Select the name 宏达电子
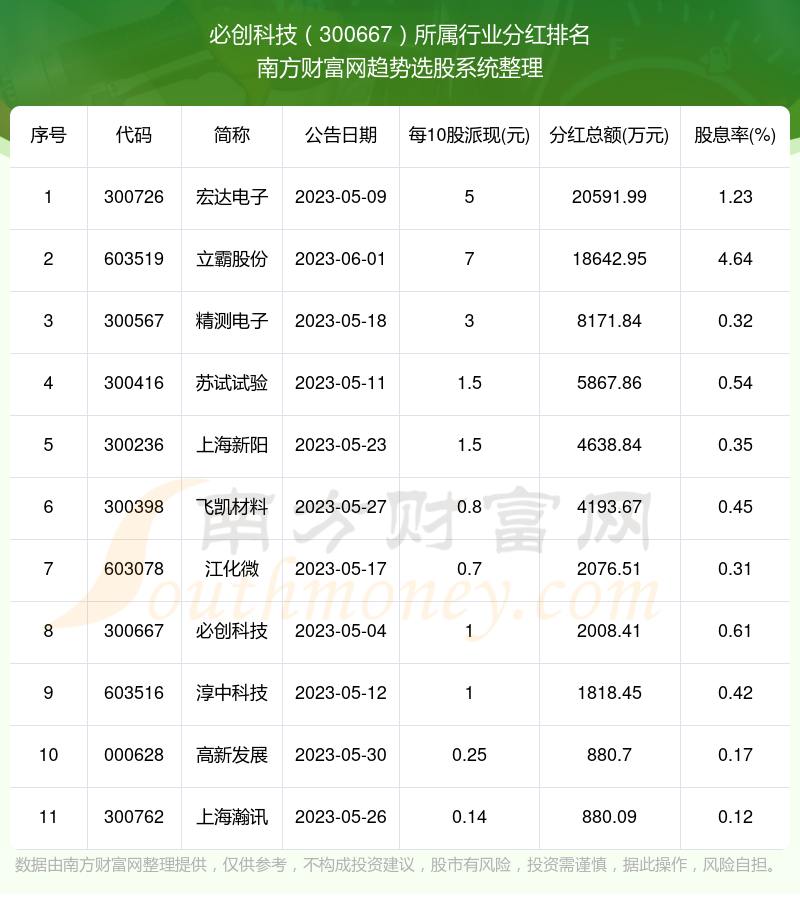This screenshot has width=800, height=916. click(231, 197)
